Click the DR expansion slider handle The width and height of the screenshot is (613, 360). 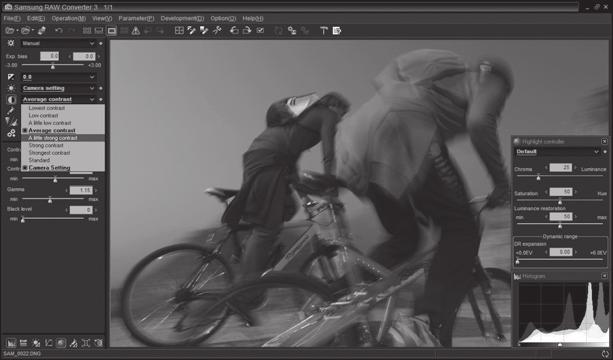coord(518,261)
